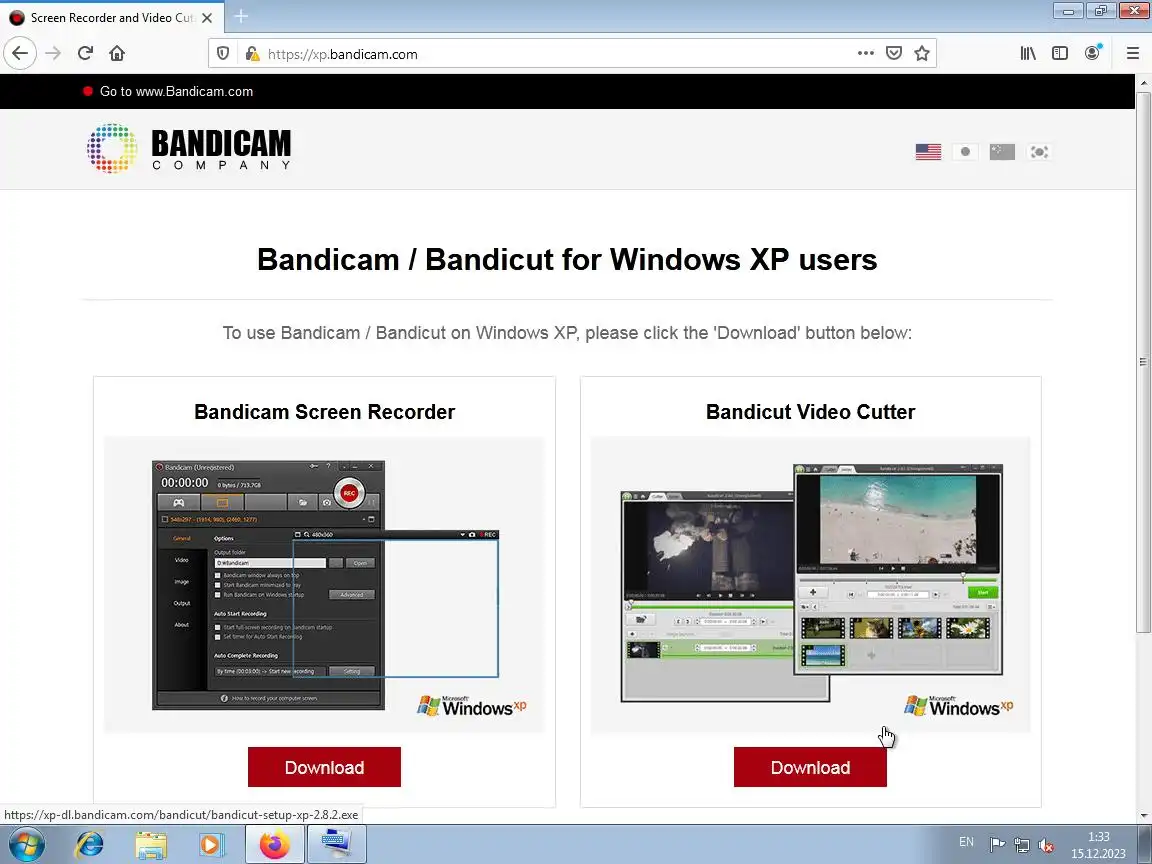The image size is (1152, 864).
Task: Download Bandicut Video Cutter
Action: (x=810, y=767)
